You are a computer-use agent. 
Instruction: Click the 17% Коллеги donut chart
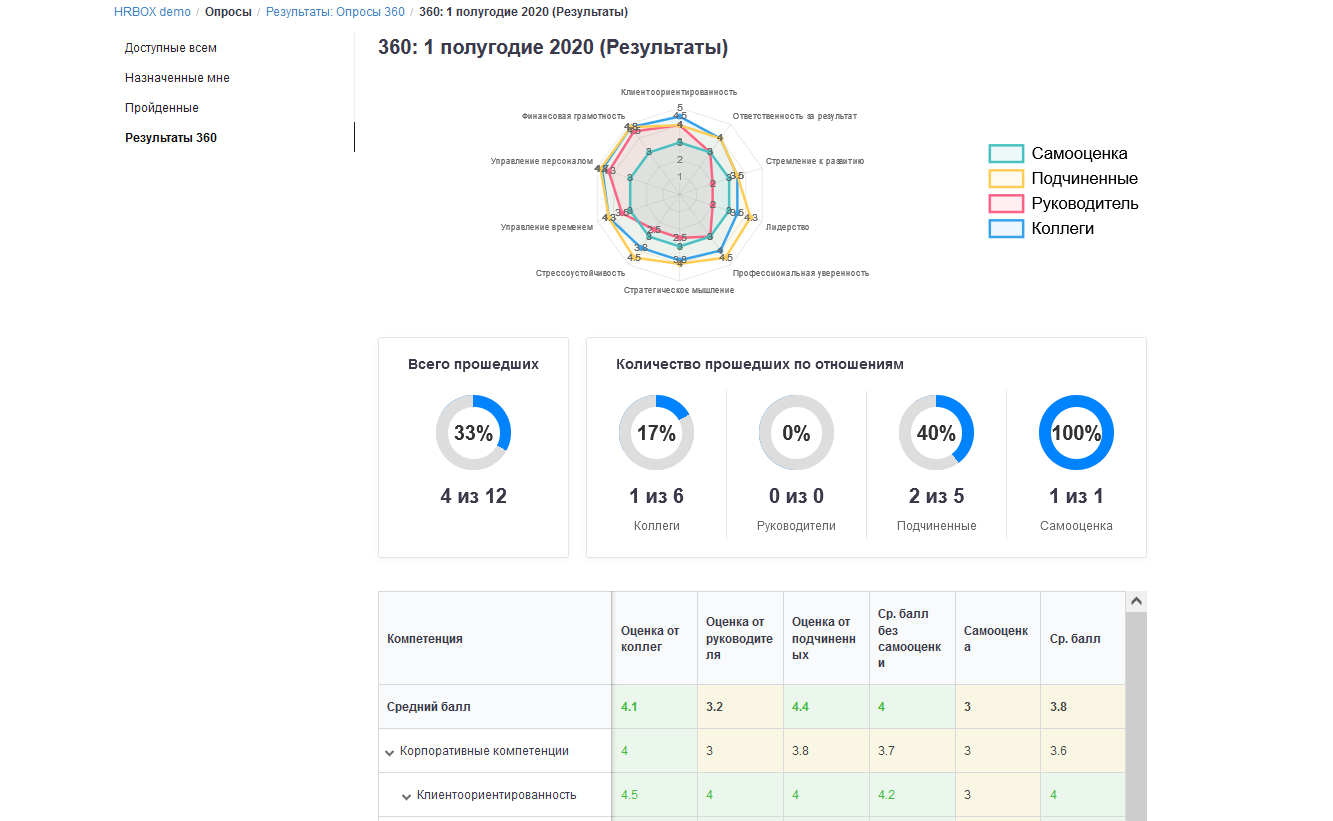click(656, 433)
